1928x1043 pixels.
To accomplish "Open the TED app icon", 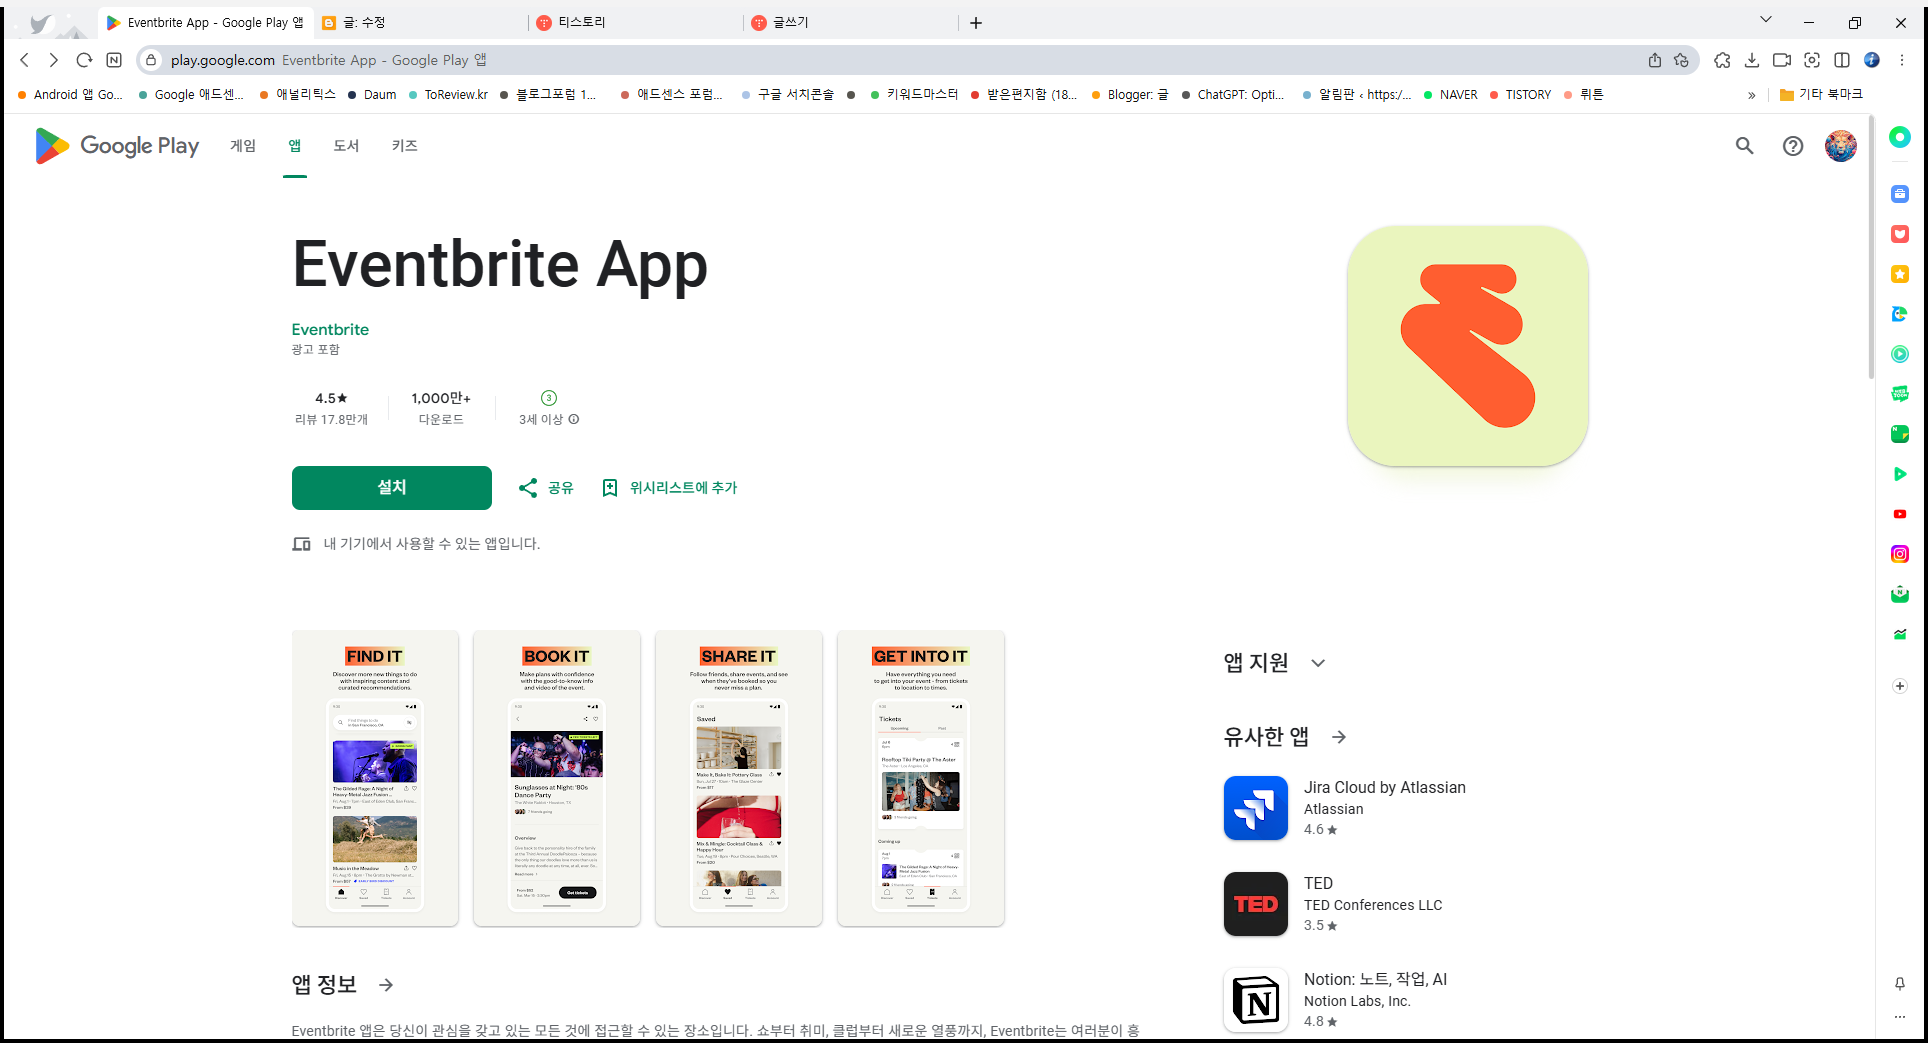I will click(1255, 904).
